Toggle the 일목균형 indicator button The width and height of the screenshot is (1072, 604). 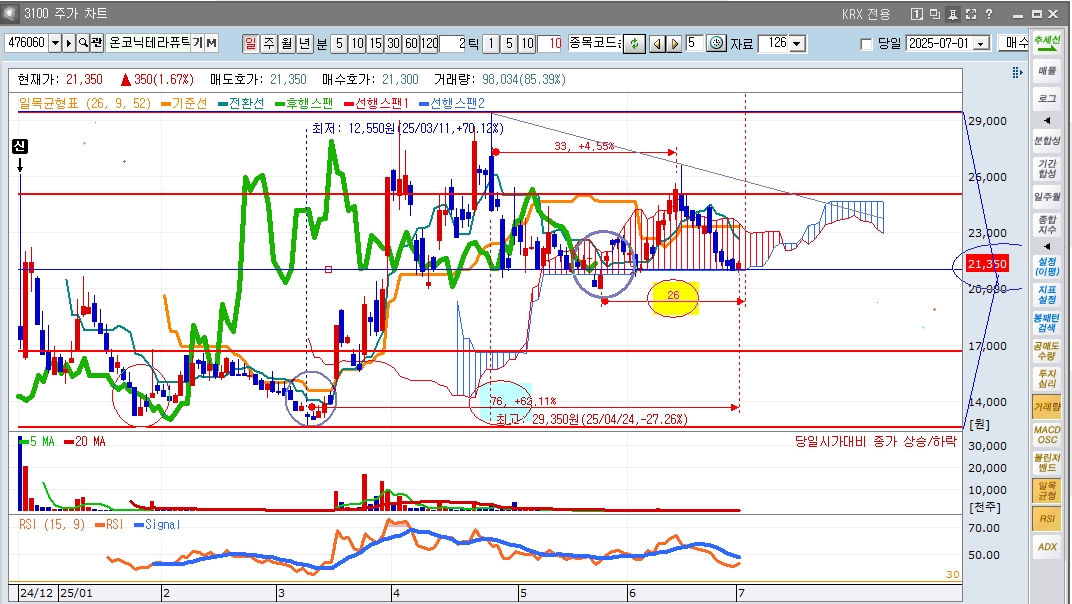1047,490
